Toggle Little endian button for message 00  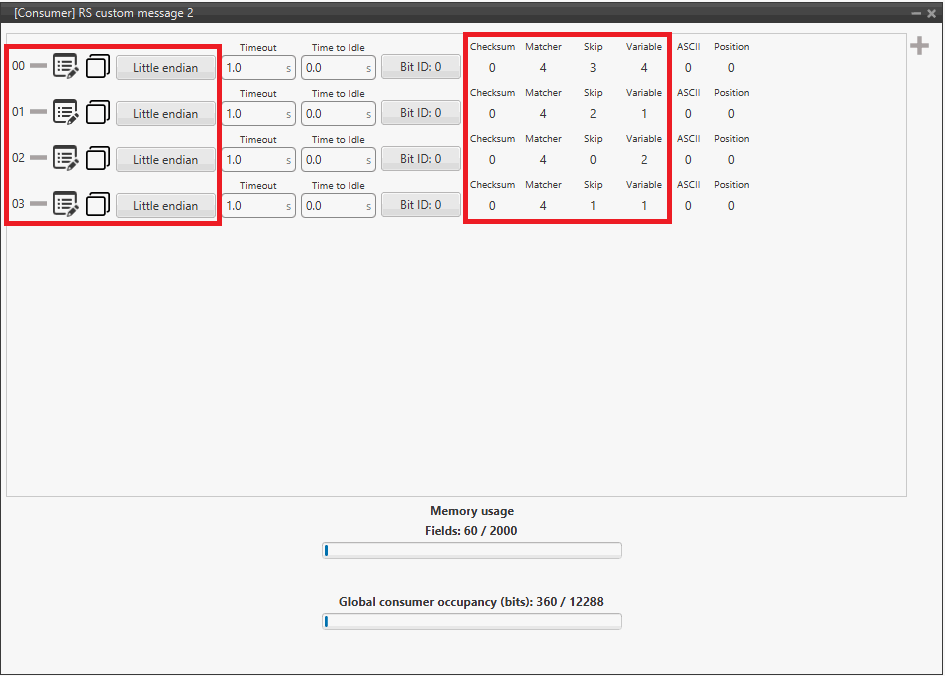tap(166, 68)
